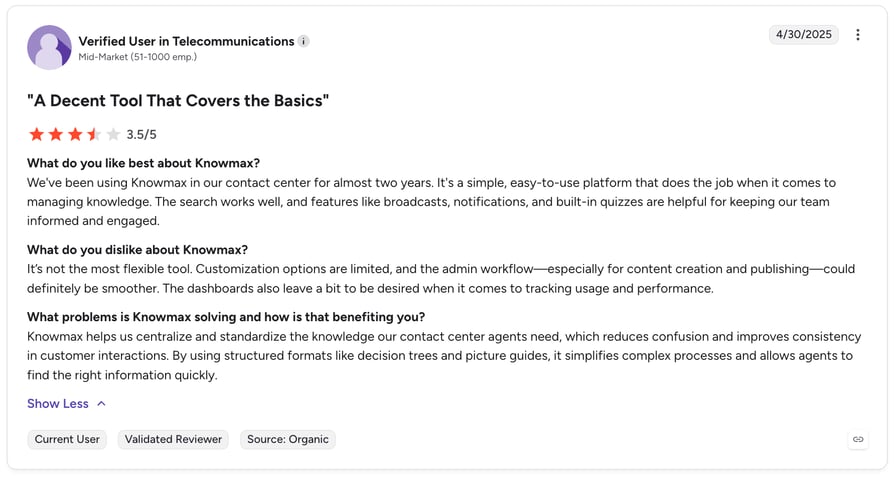Click the 3.5/5 rating score

tap(141, 134)
